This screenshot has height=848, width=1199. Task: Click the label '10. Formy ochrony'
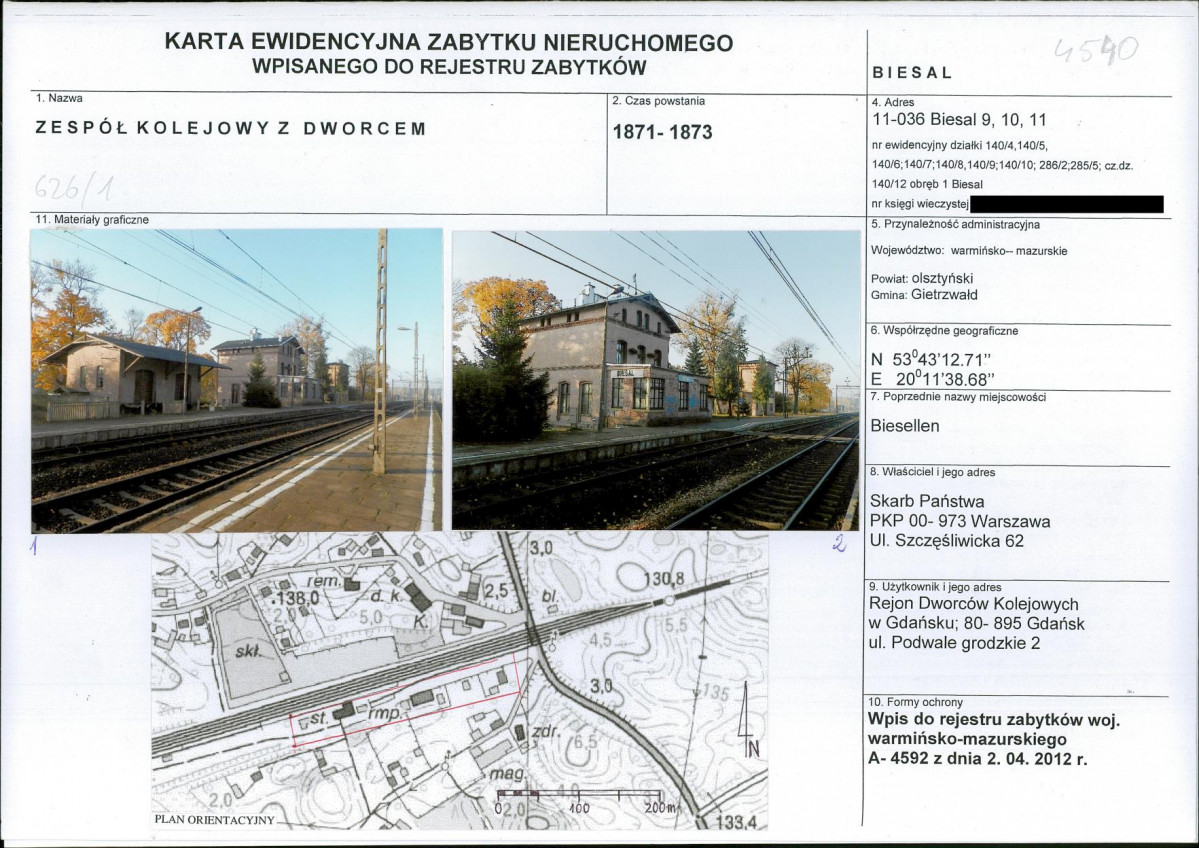click(915, 702)
